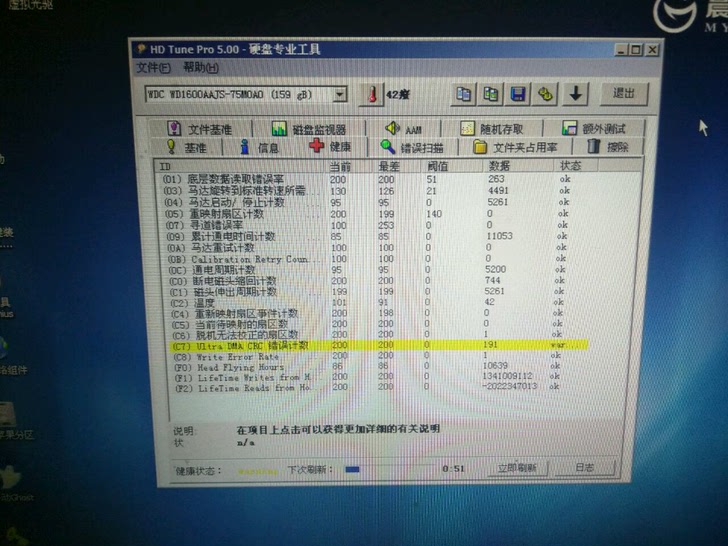Select the (09) 累计通电时间计数 row
The width and height of the screenshot is (728, 546).
point(368,236)
